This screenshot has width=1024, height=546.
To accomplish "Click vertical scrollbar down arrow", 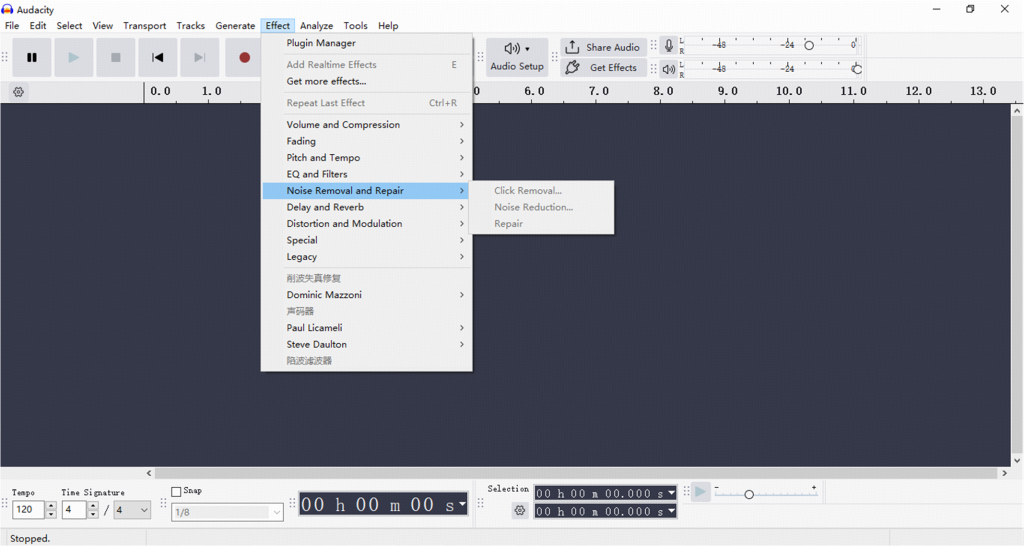I will (x=1017, y=460).
